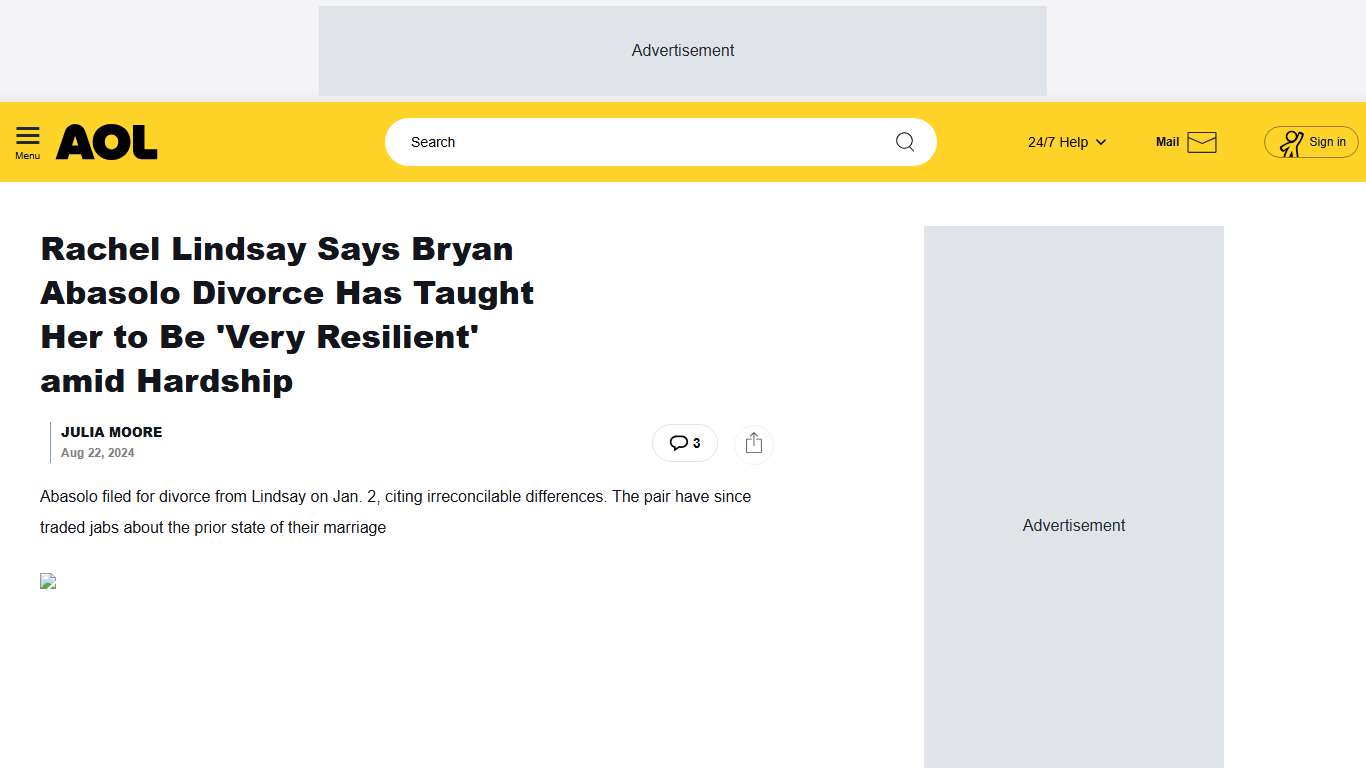Open the hamburger Menu icon

click(28, 136)
